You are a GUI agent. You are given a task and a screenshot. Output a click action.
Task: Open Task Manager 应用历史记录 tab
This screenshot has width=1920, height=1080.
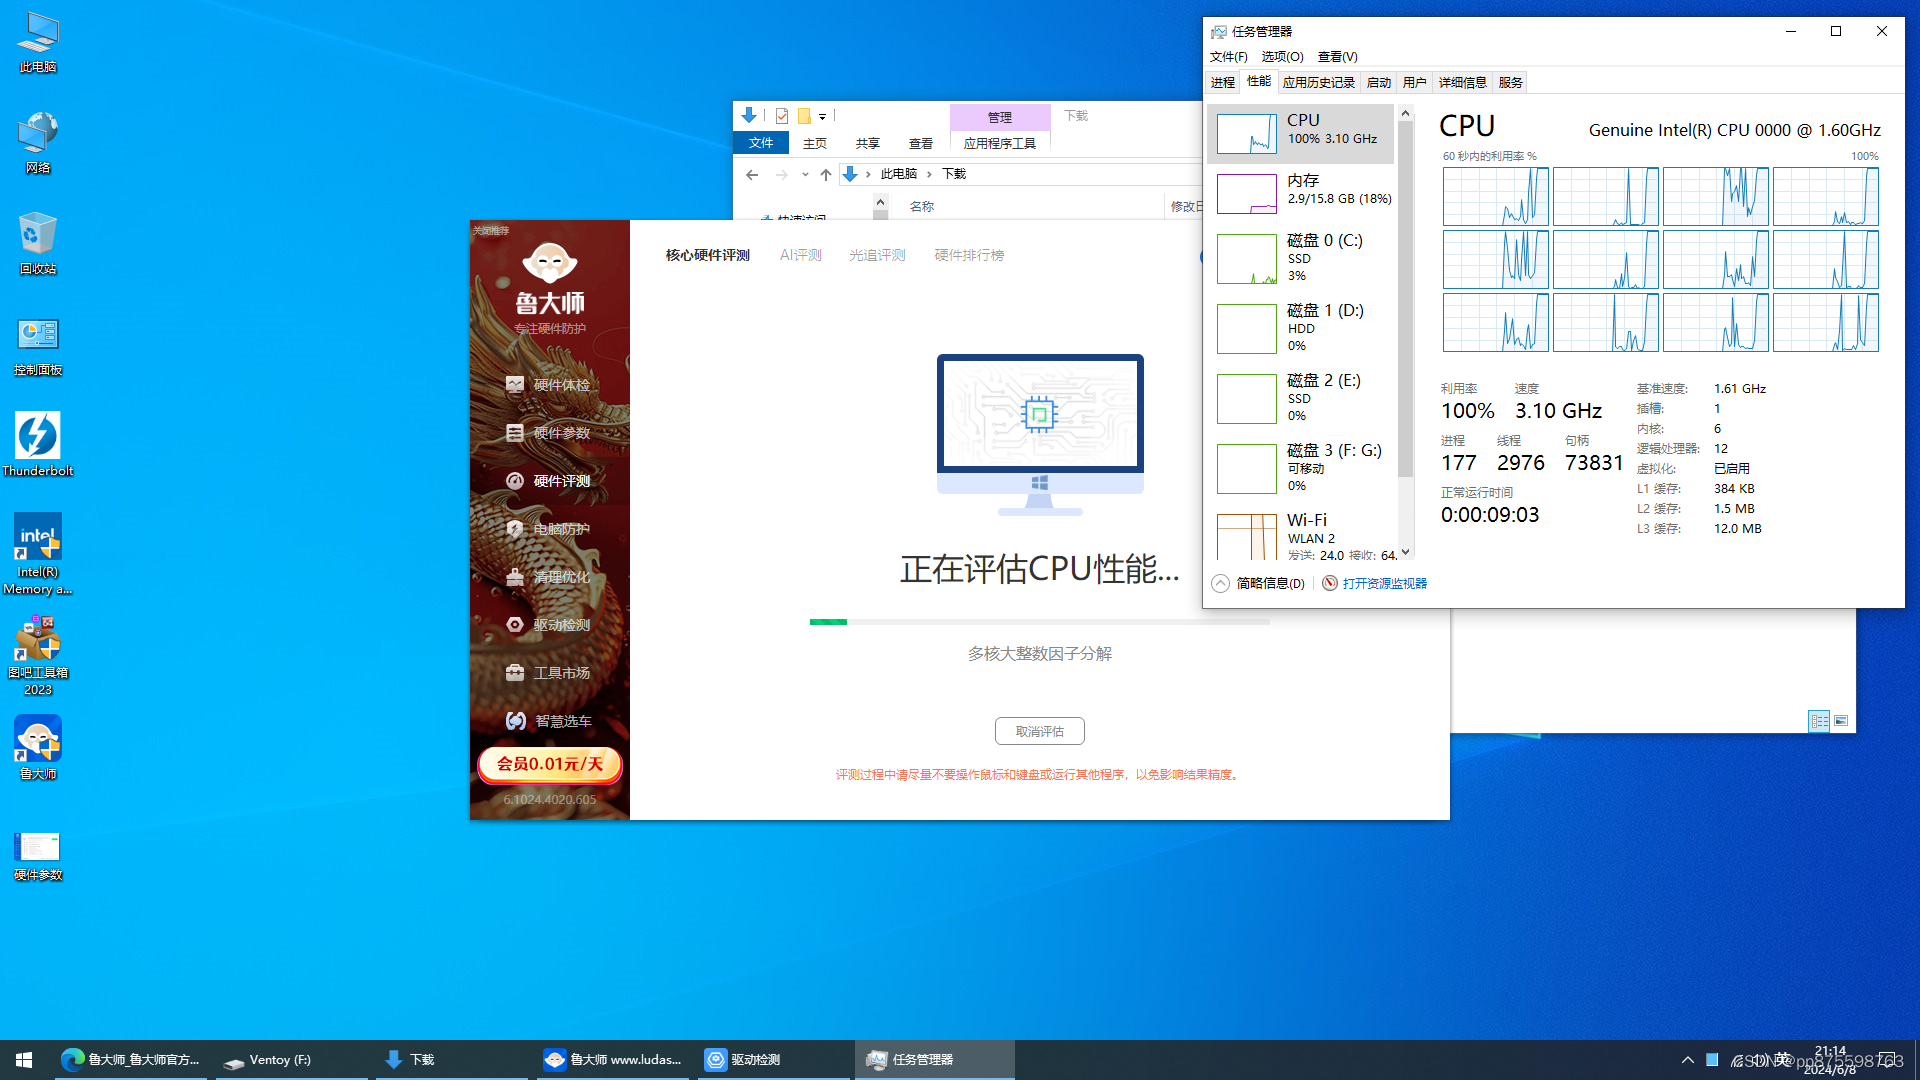(x=1318, y=82)
